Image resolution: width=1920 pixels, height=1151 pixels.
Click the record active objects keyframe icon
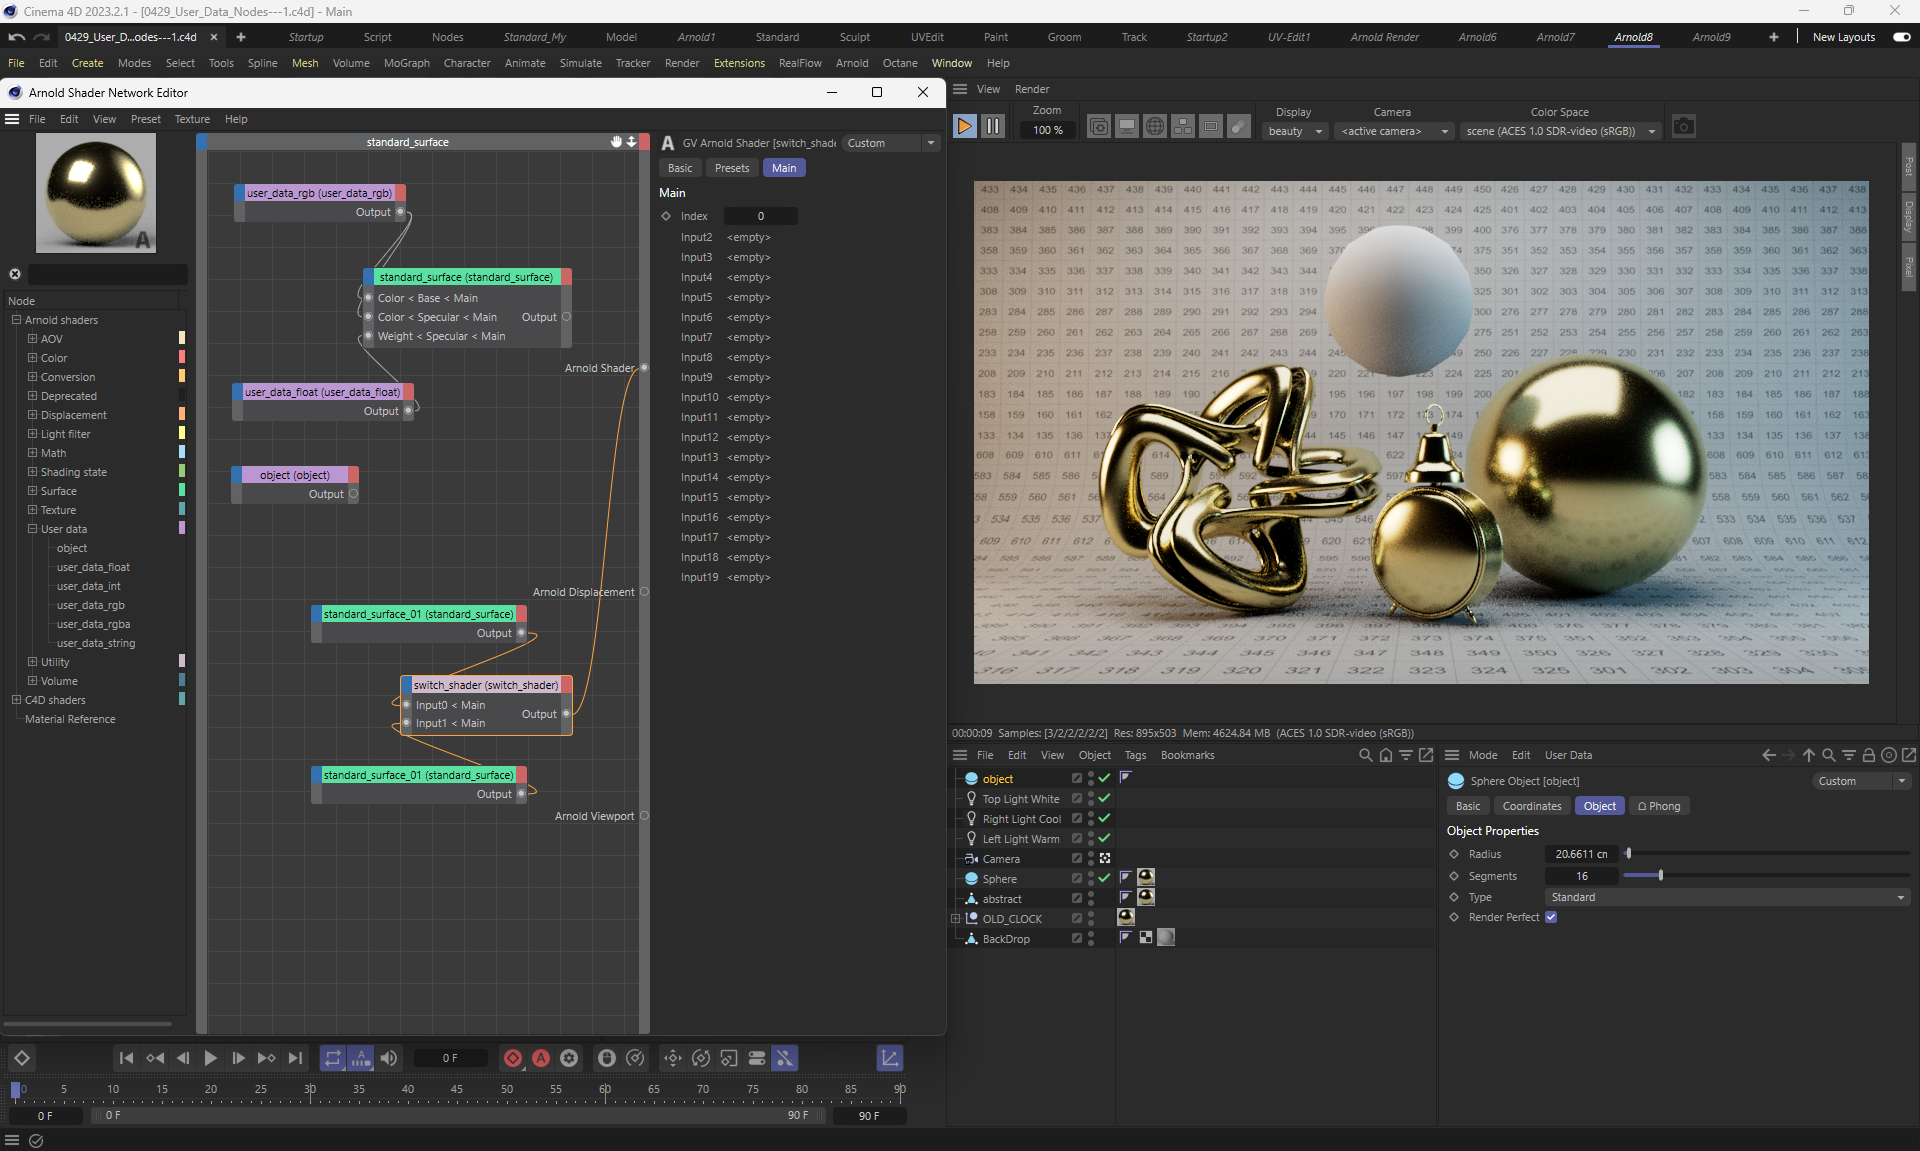click(x=513, y=1058)
